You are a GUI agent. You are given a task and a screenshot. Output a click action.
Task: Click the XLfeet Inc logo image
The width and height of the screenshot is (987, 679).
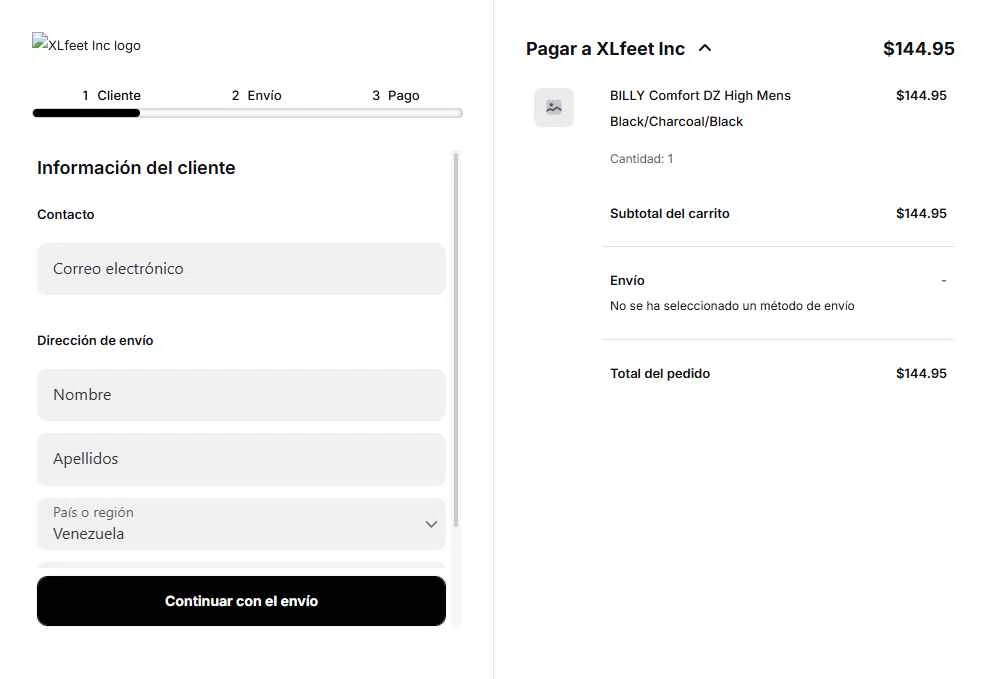coord(86,45)
